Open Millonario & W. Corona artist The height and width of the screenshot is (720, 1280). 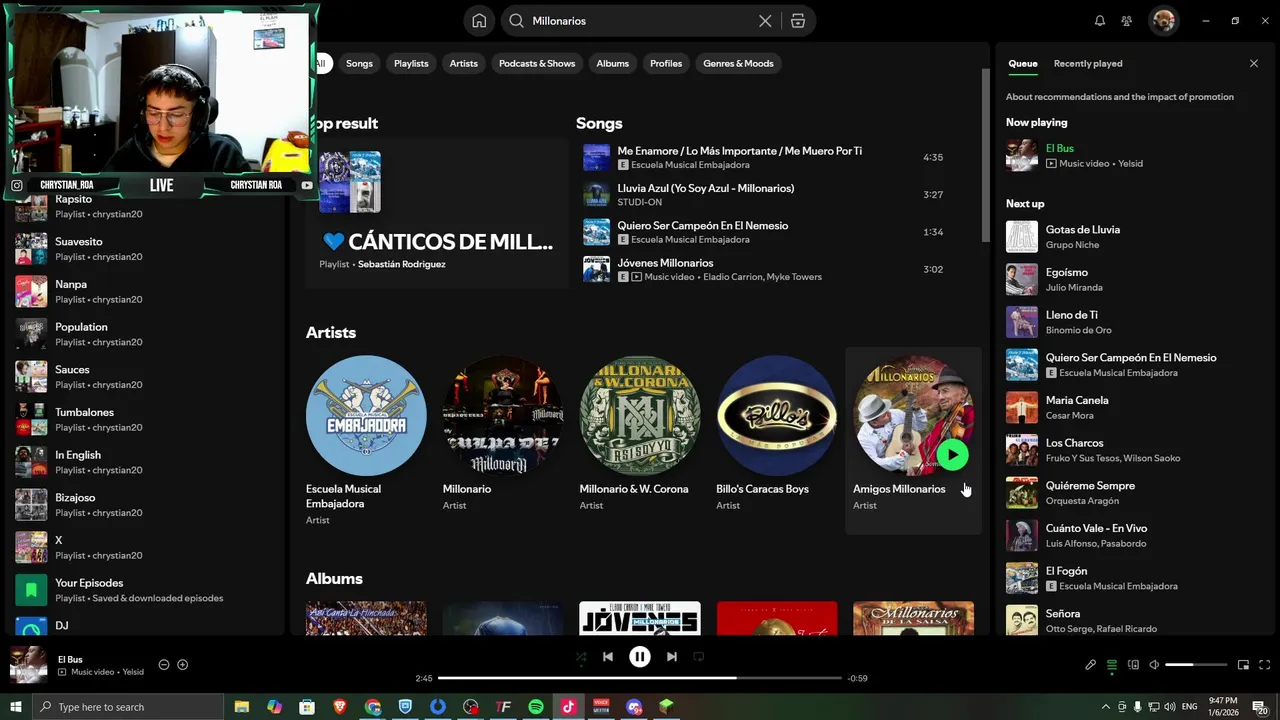640,440
